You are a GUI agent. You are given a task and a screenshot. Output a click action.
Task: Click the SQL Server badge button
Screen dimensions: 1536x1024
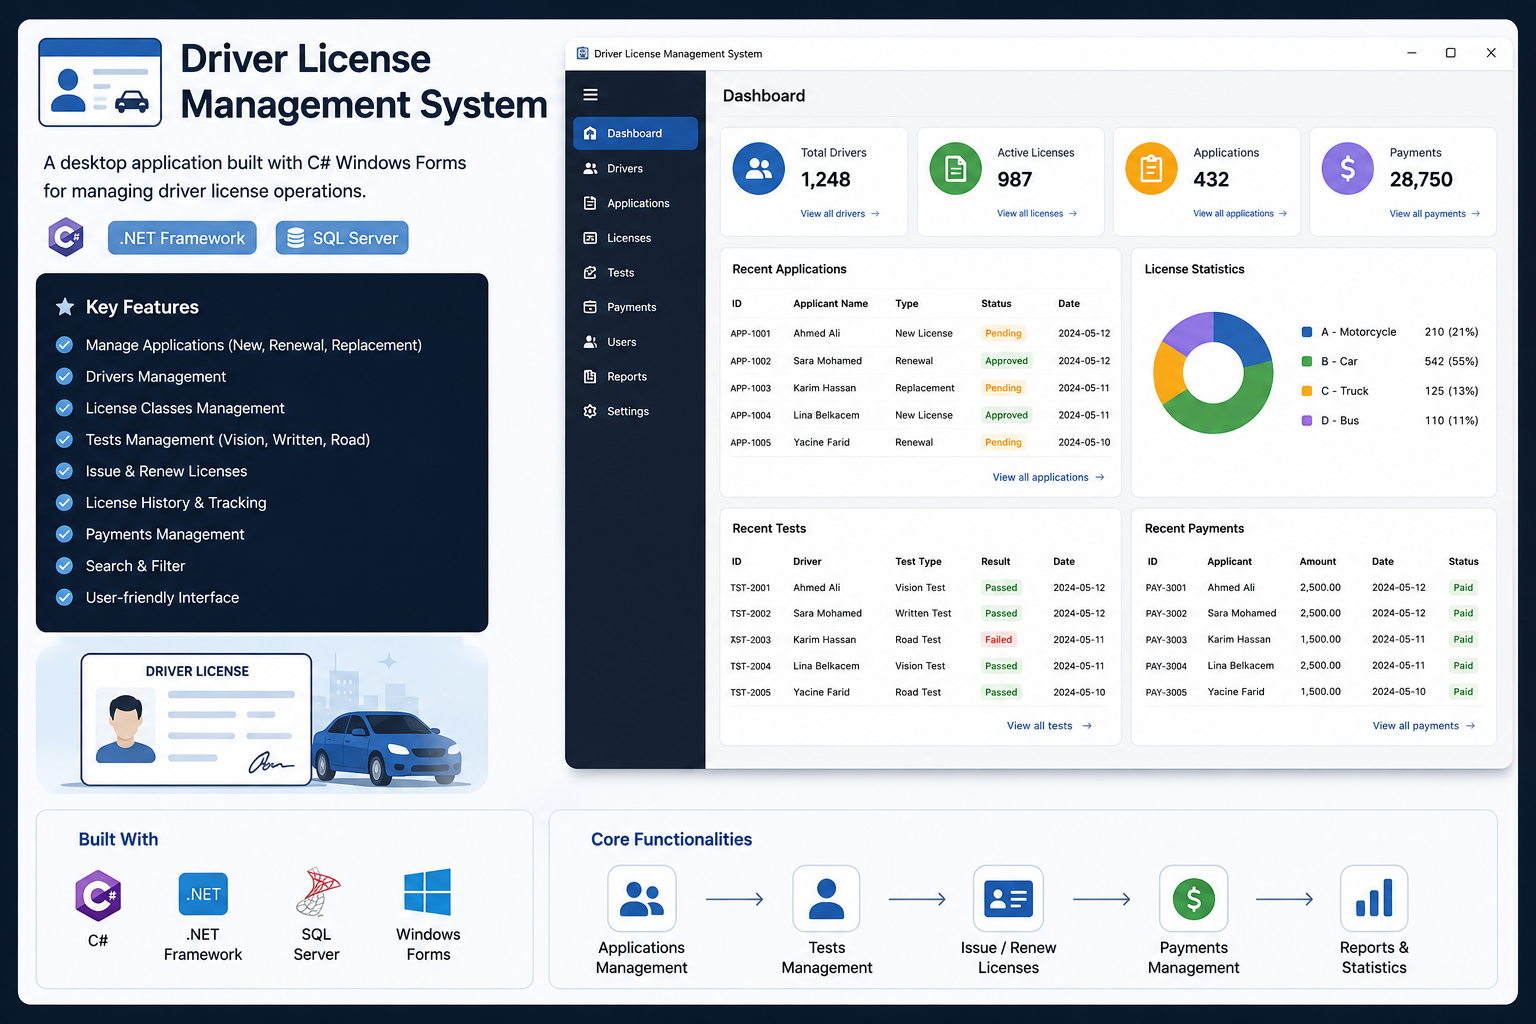tap(342, 238)
